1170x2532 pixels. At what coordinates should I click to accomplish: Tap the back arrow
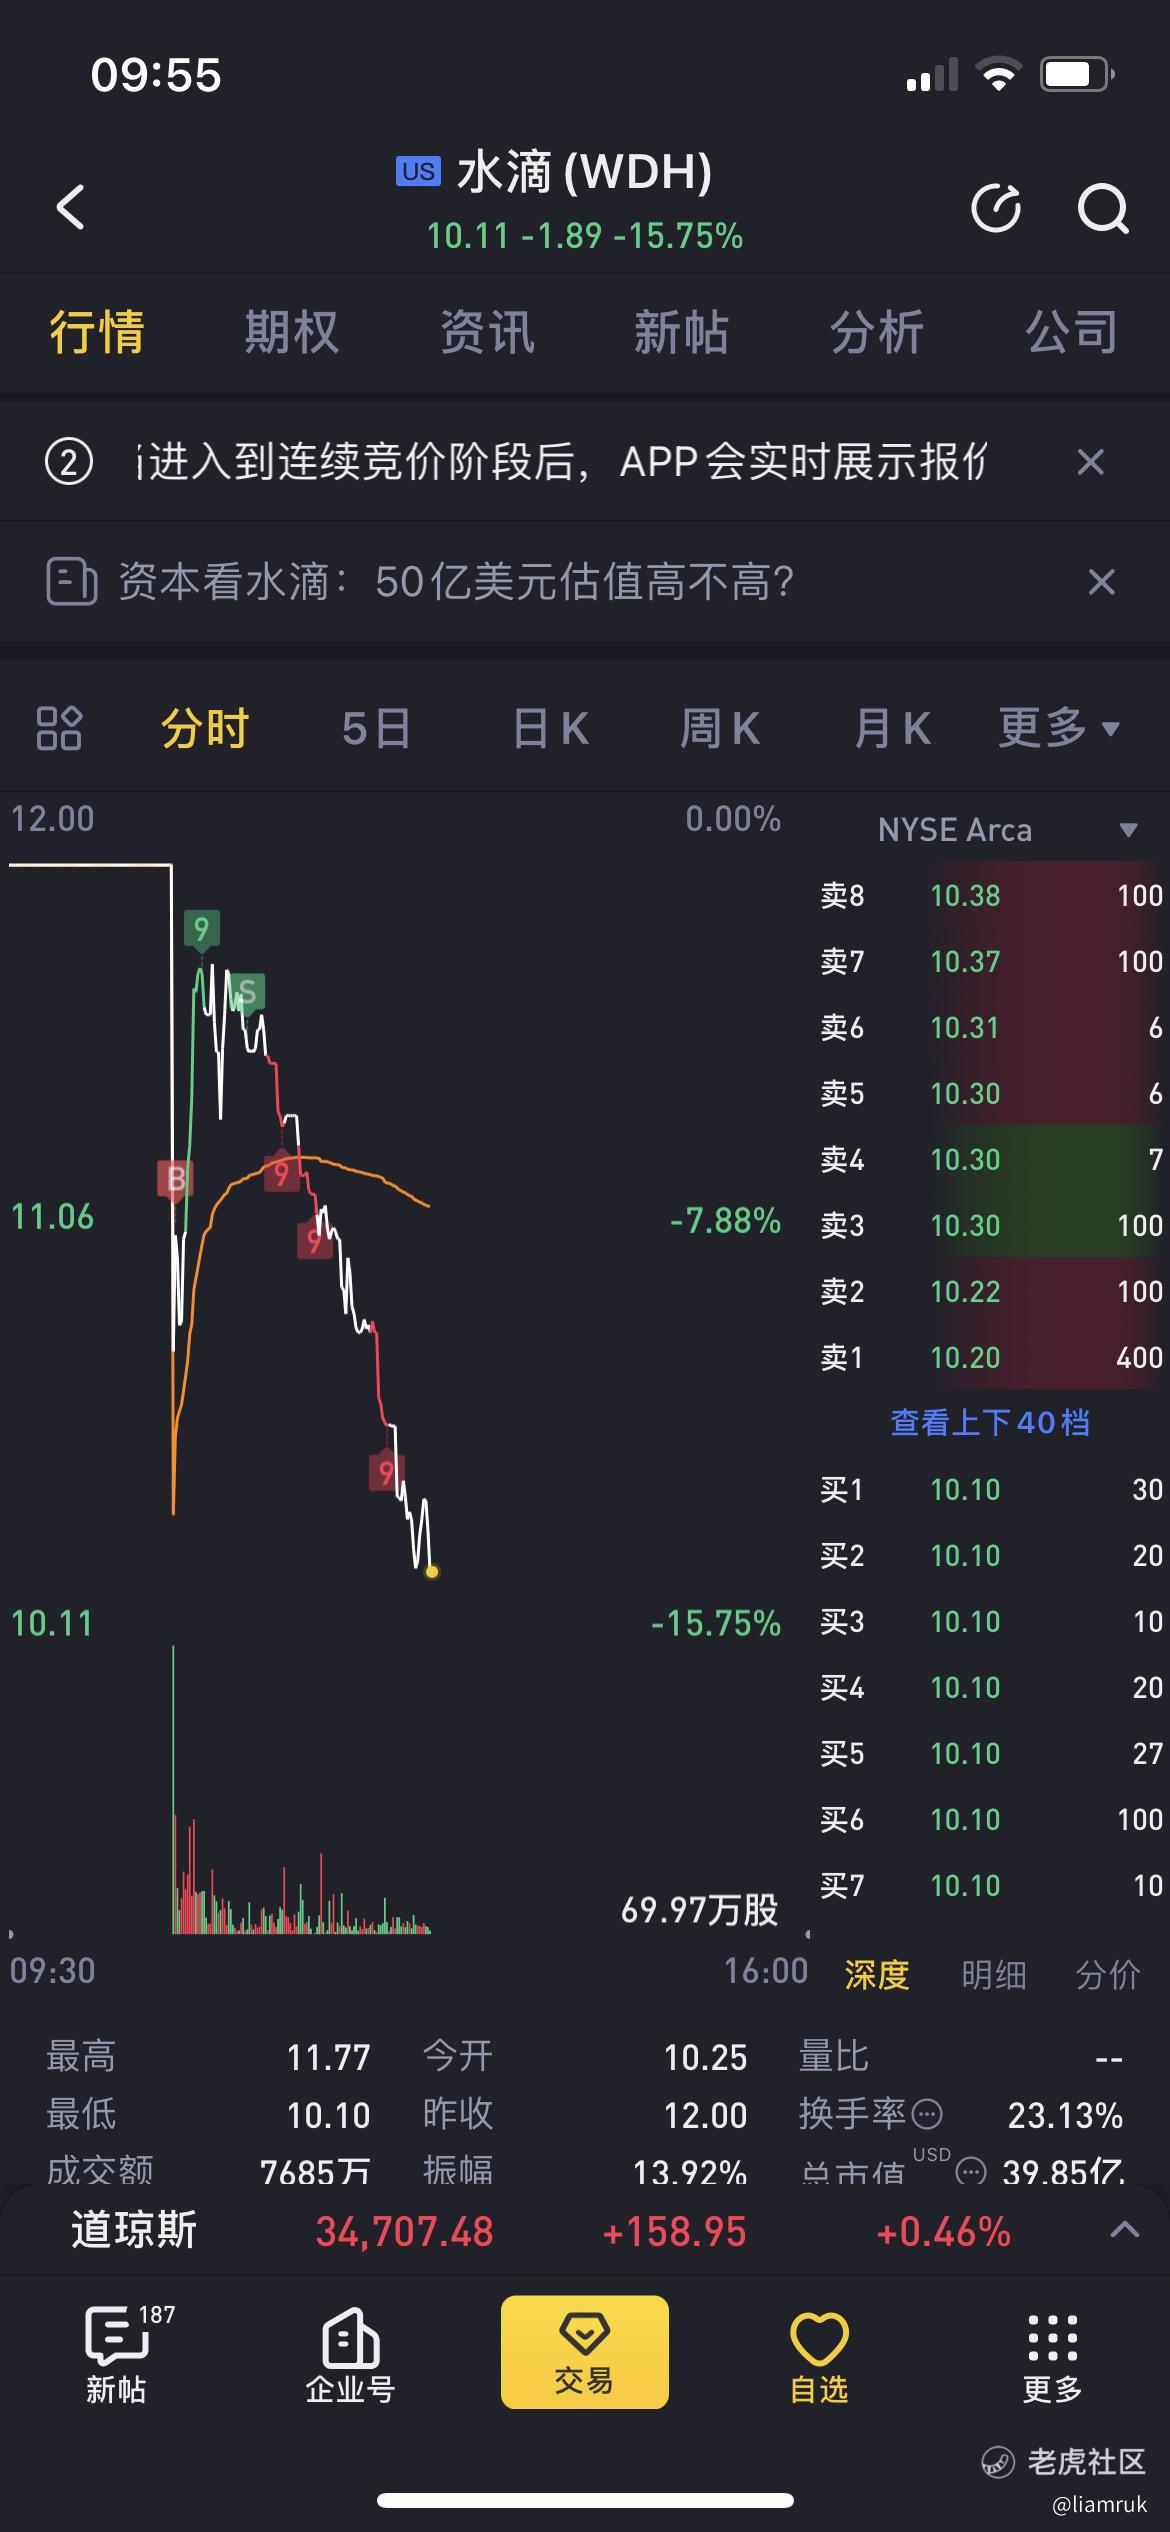click(70, 208)
